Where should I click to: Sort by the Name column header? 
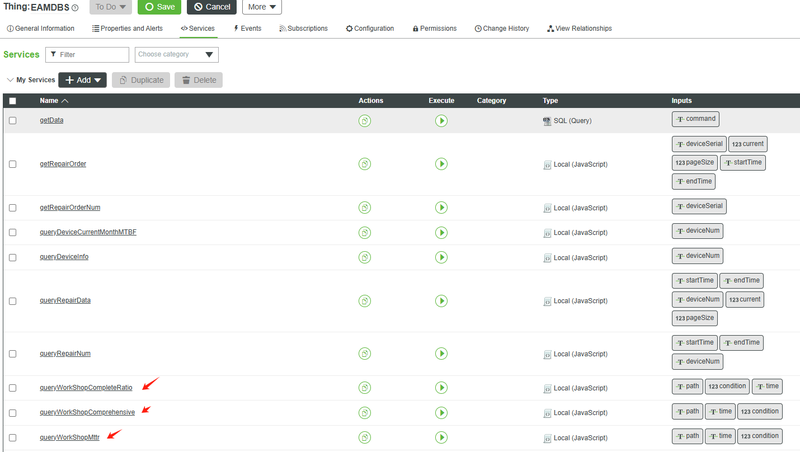point(54,101)
